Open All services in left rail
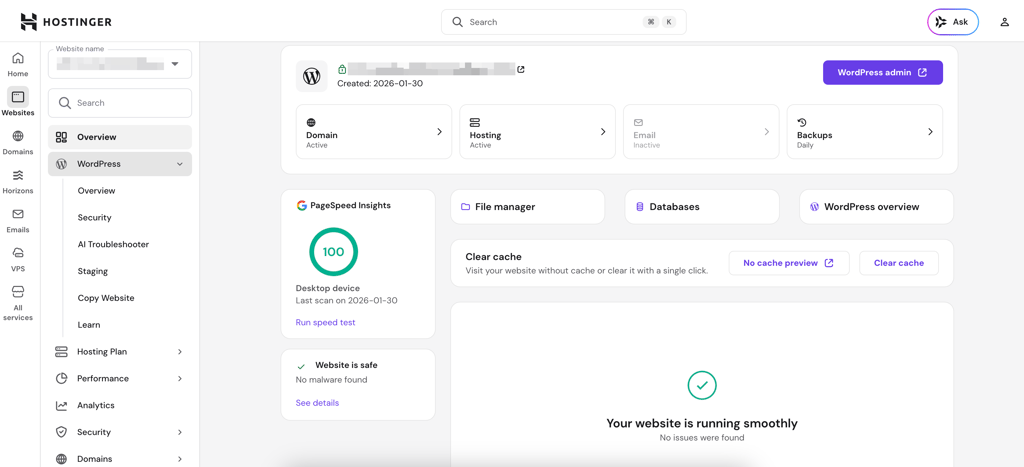 [x=18, y=302]
